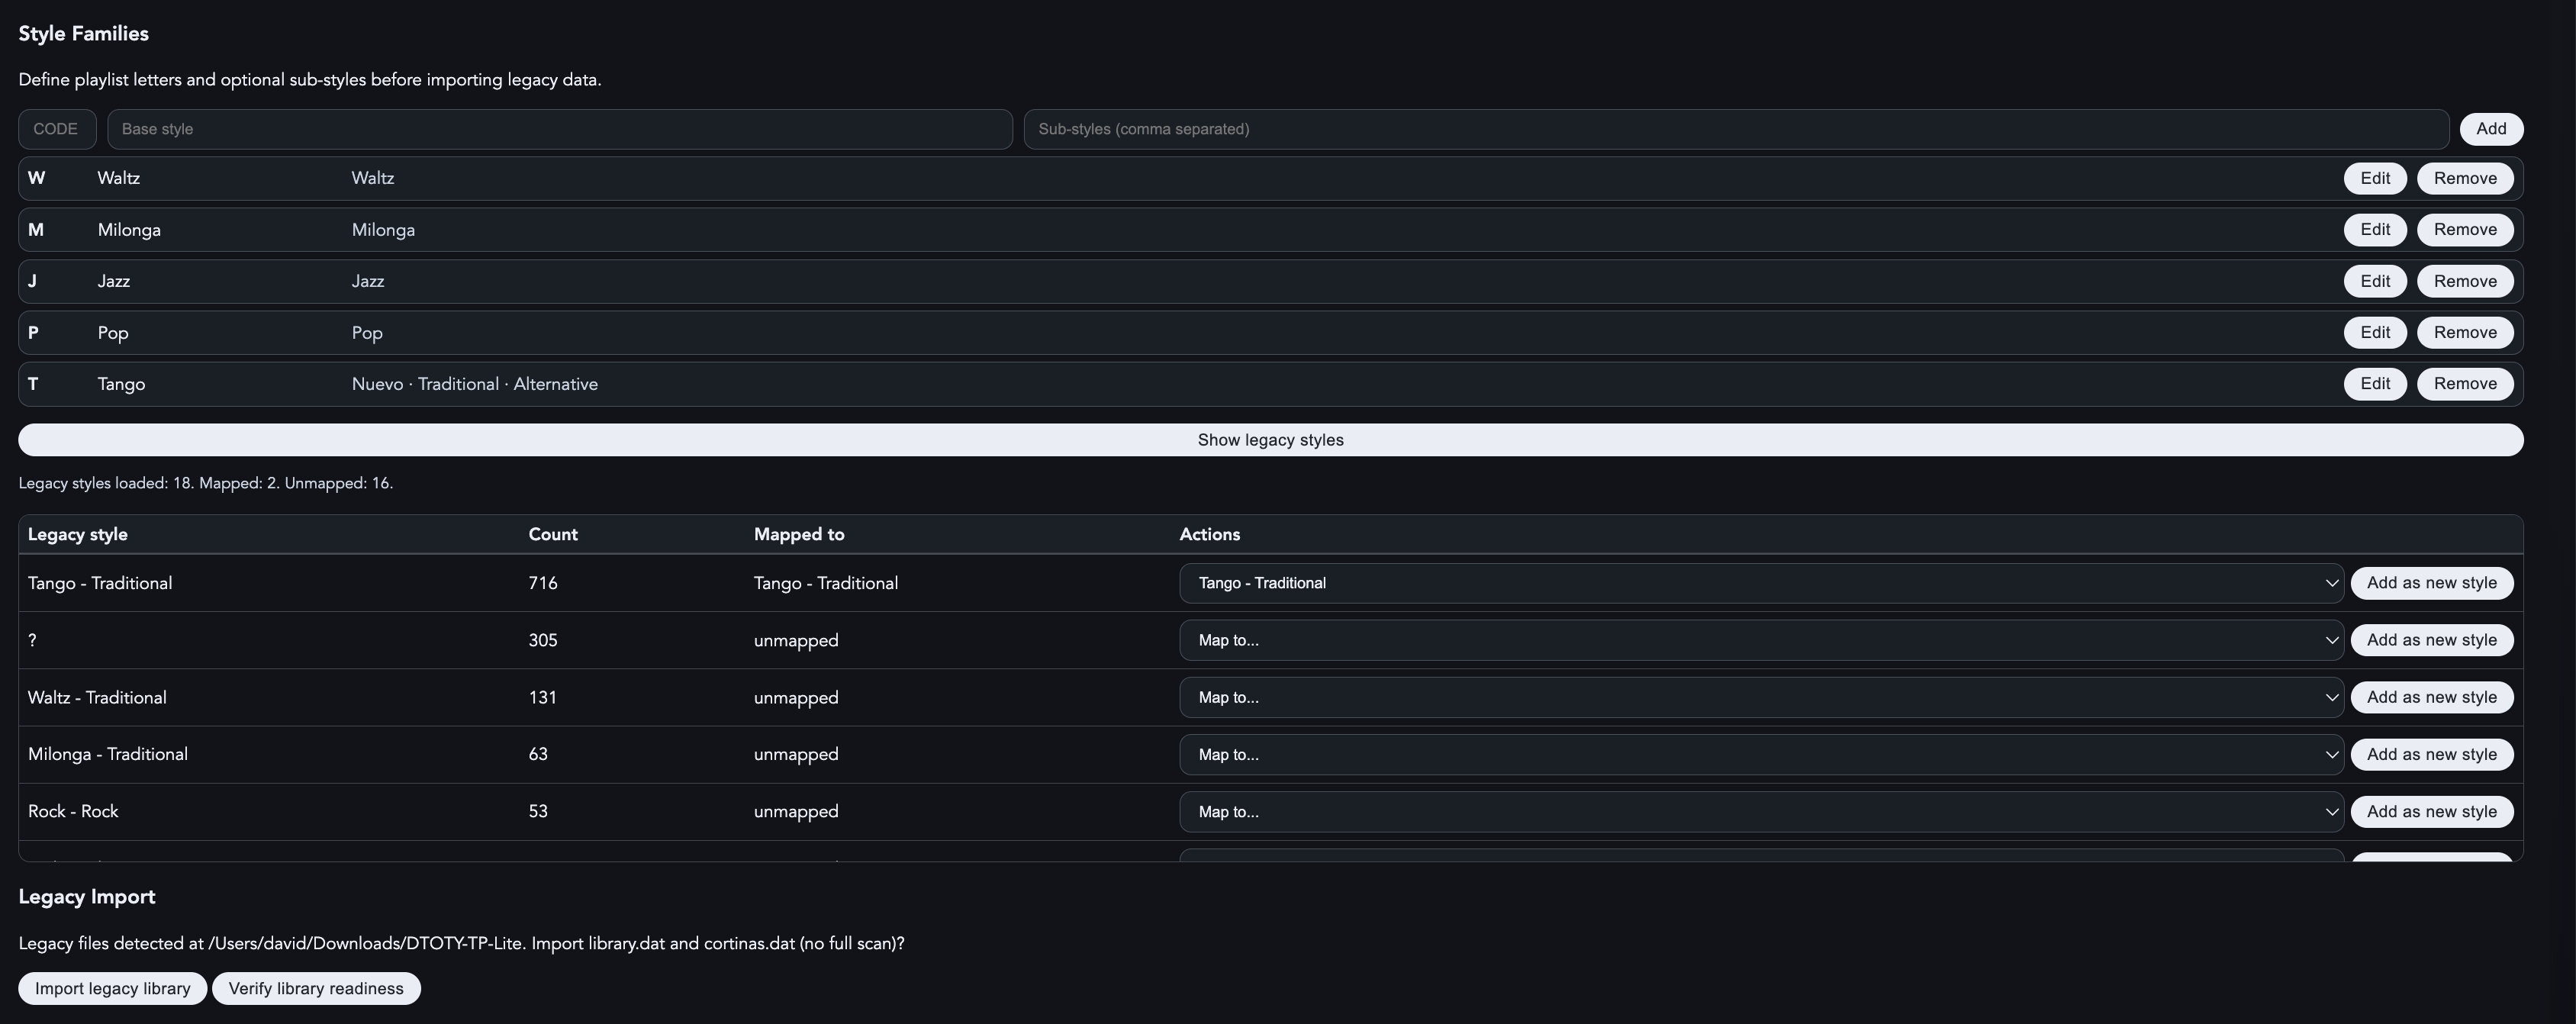Click the Count column header
The image size is (2576, 1024).
553,534
